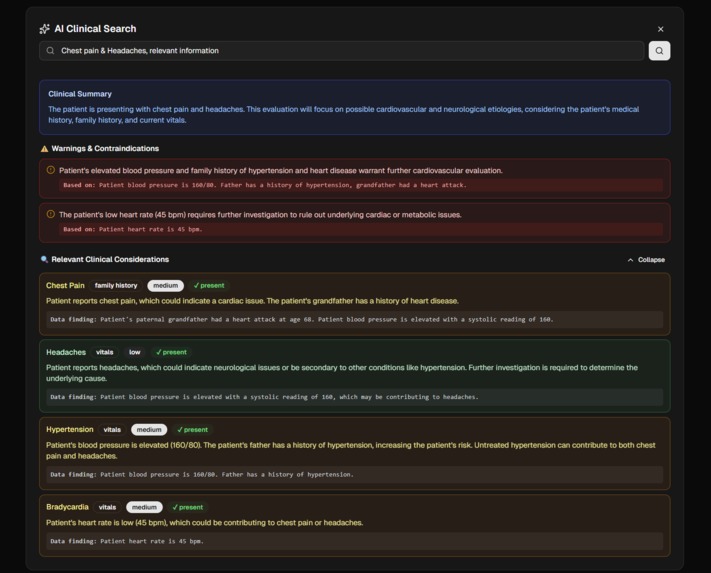The width and height of the screenshot is (711, 573).
Task: Click the alert icon on low heart rate warning
Action: coord(51,214)
